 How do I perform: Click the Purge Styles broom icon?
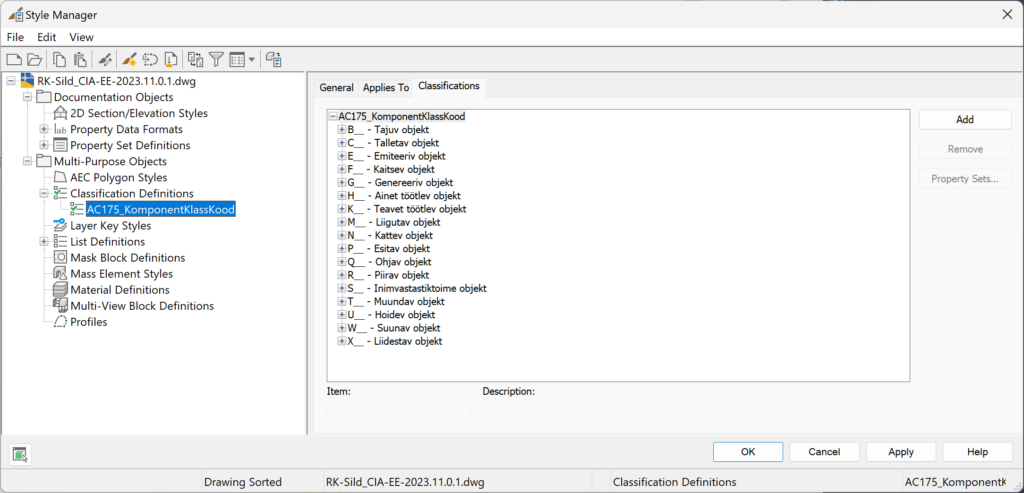pyautogui.click(x=170, y=60)
